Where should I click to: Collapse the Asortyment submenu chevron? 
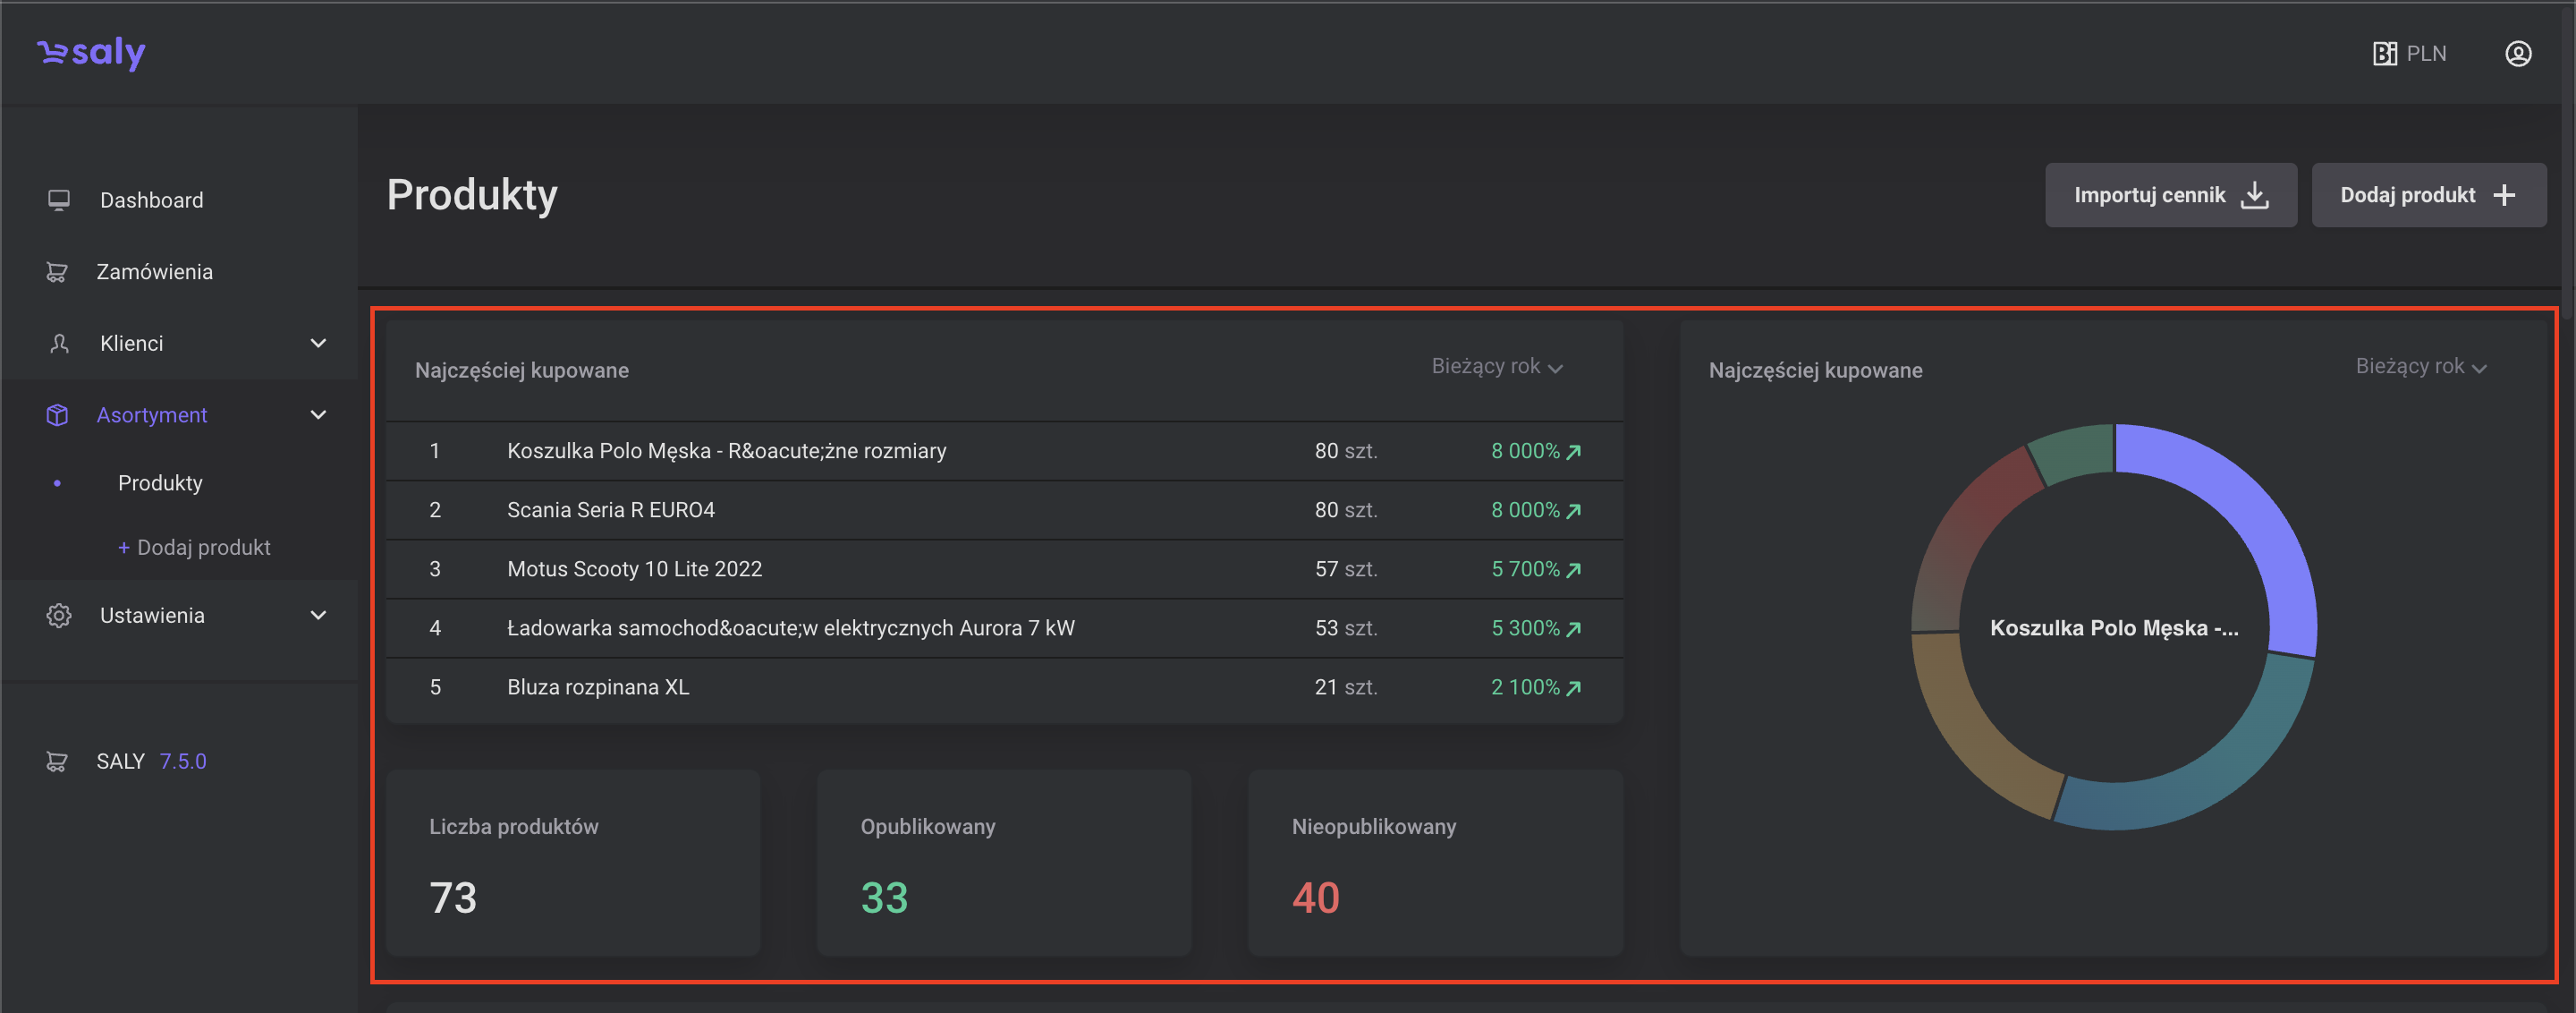(318, 415)
